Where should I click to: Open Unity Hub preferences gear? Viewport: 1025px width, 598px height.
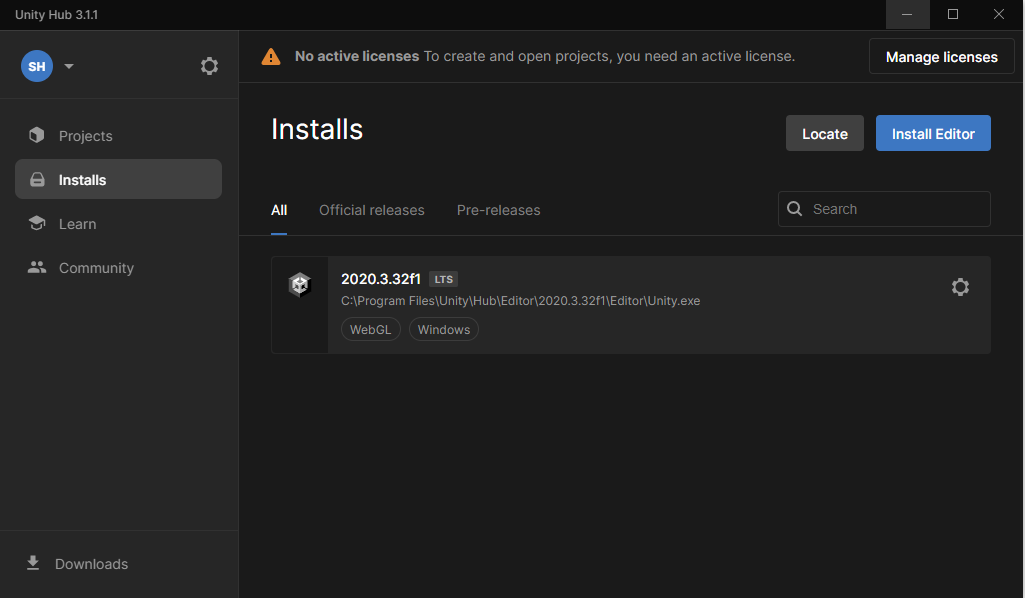click(x=209, y=65)
